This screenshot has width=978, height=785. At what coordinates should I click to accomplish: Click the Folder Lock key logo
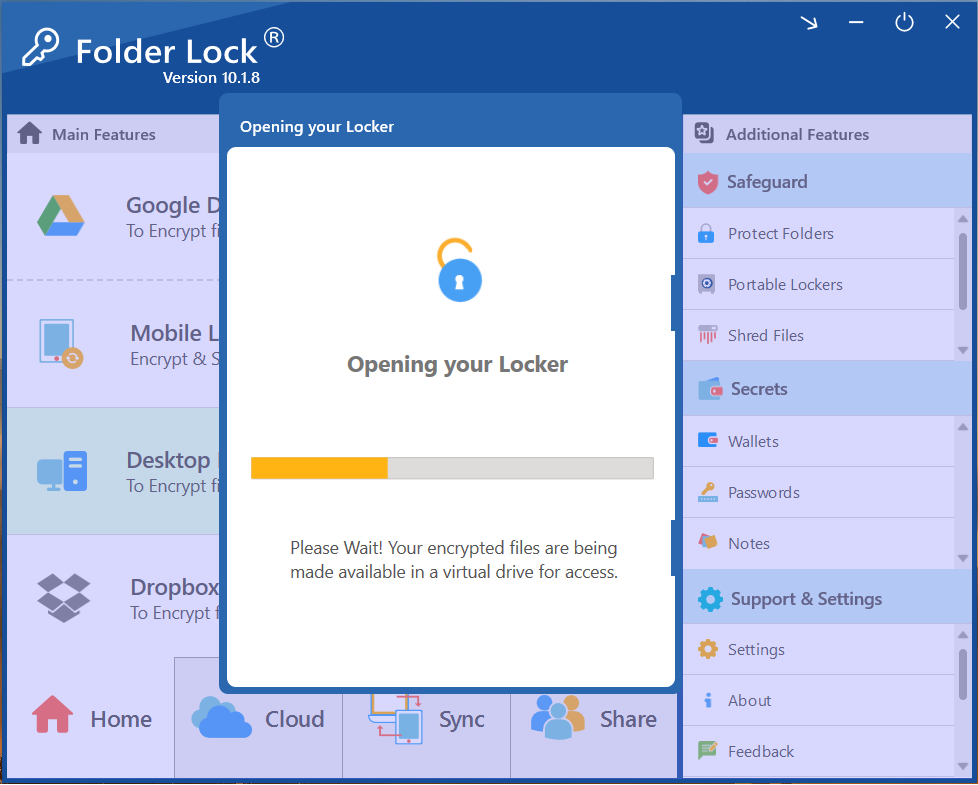[41, 47]
